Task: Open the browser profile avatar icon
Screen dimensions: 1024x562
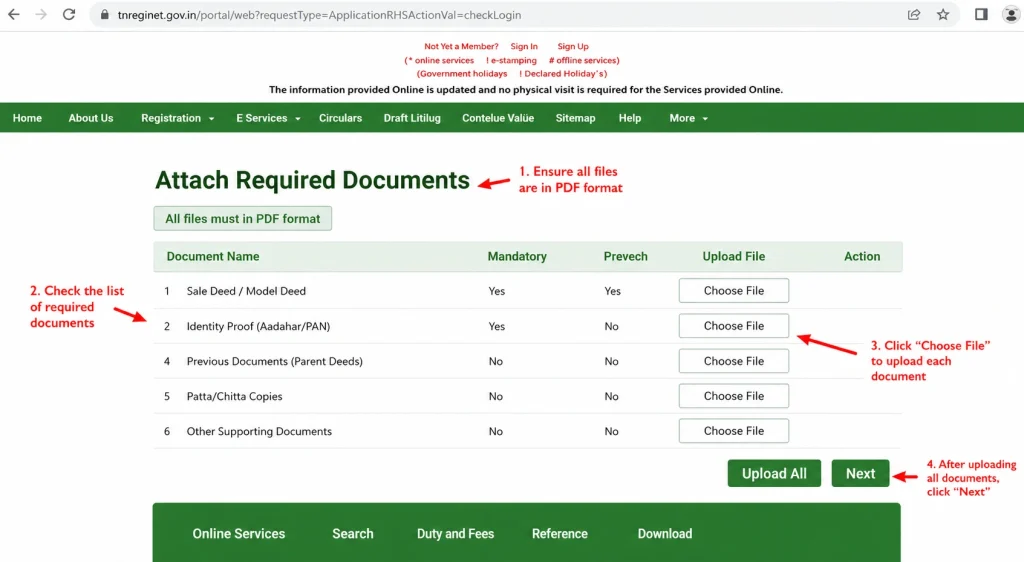Action: [1011, 14]
